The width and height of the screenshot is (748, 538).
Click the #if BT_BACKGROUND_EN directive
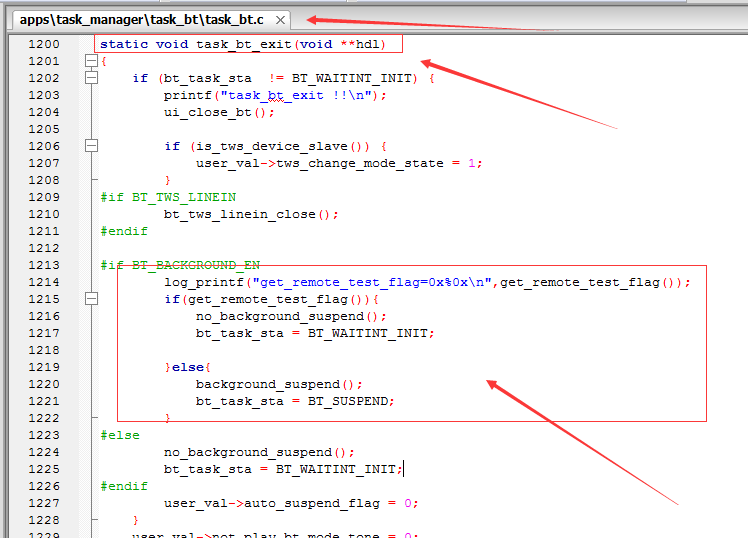click(x=180, y=265)
